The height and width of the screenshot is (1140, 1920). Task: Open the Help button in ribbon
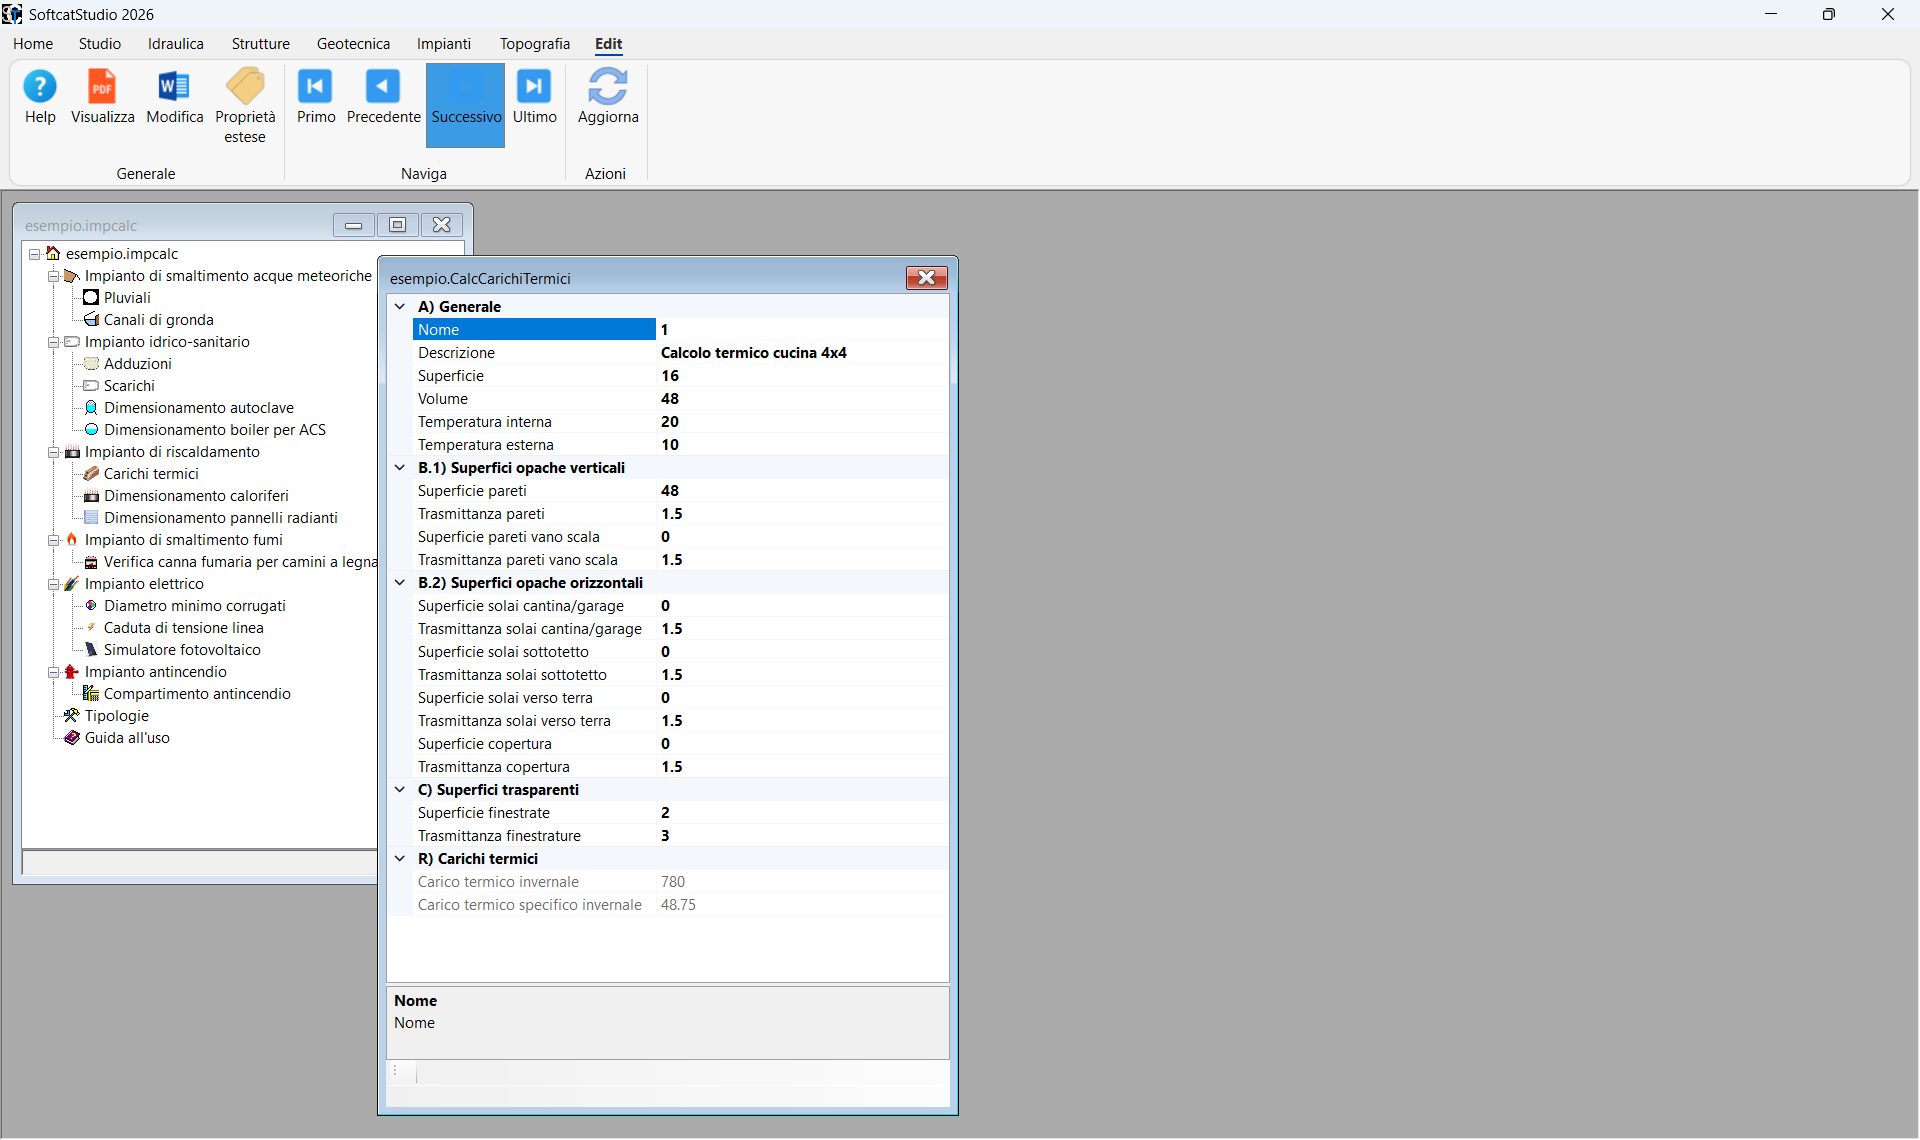click(x=40, y=98)
